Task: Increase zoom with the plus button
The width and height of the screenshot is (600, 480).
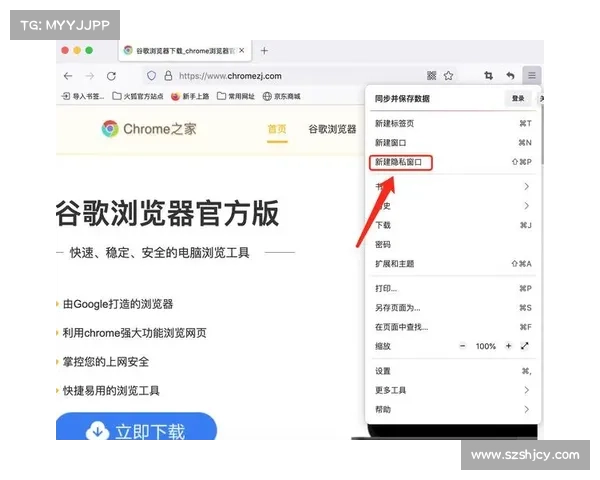Action: click(x=508, y=346)
